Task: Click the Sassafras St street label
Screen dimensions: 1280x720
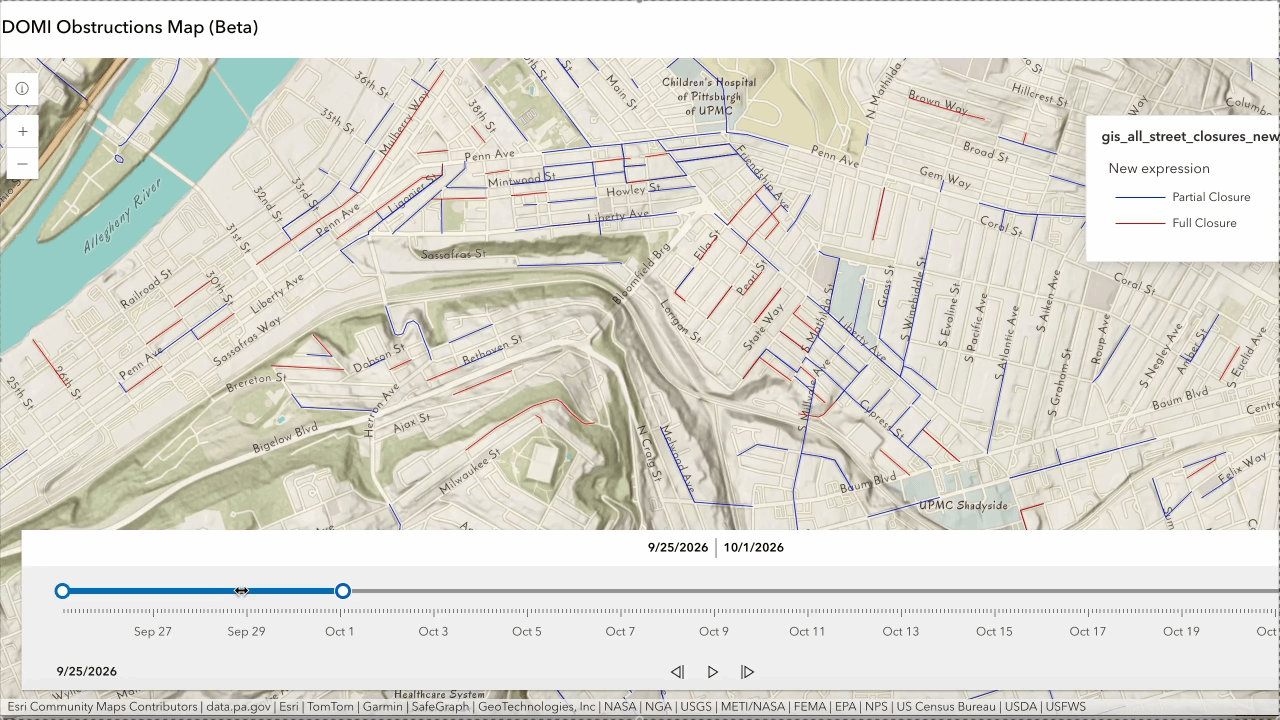Action: [x=453, y=255]
